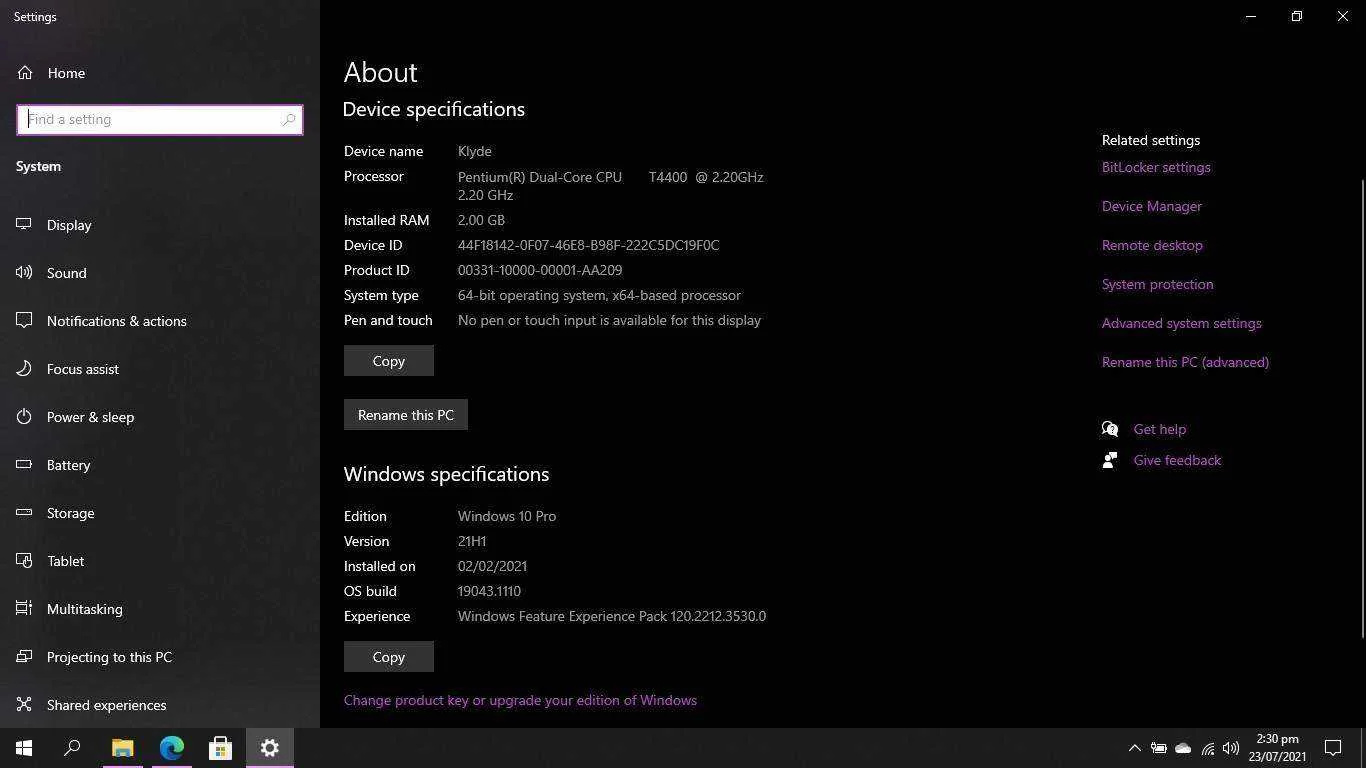1366x768 pixels.
Task: Open the Windows Start menu
Action: click(x=24, y=747)
